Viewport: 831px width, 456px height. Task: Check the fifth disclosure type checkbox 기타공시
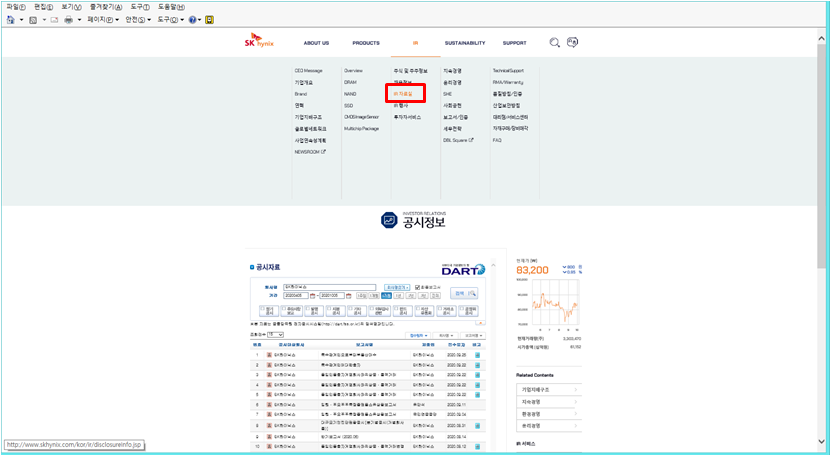point(351,308)
